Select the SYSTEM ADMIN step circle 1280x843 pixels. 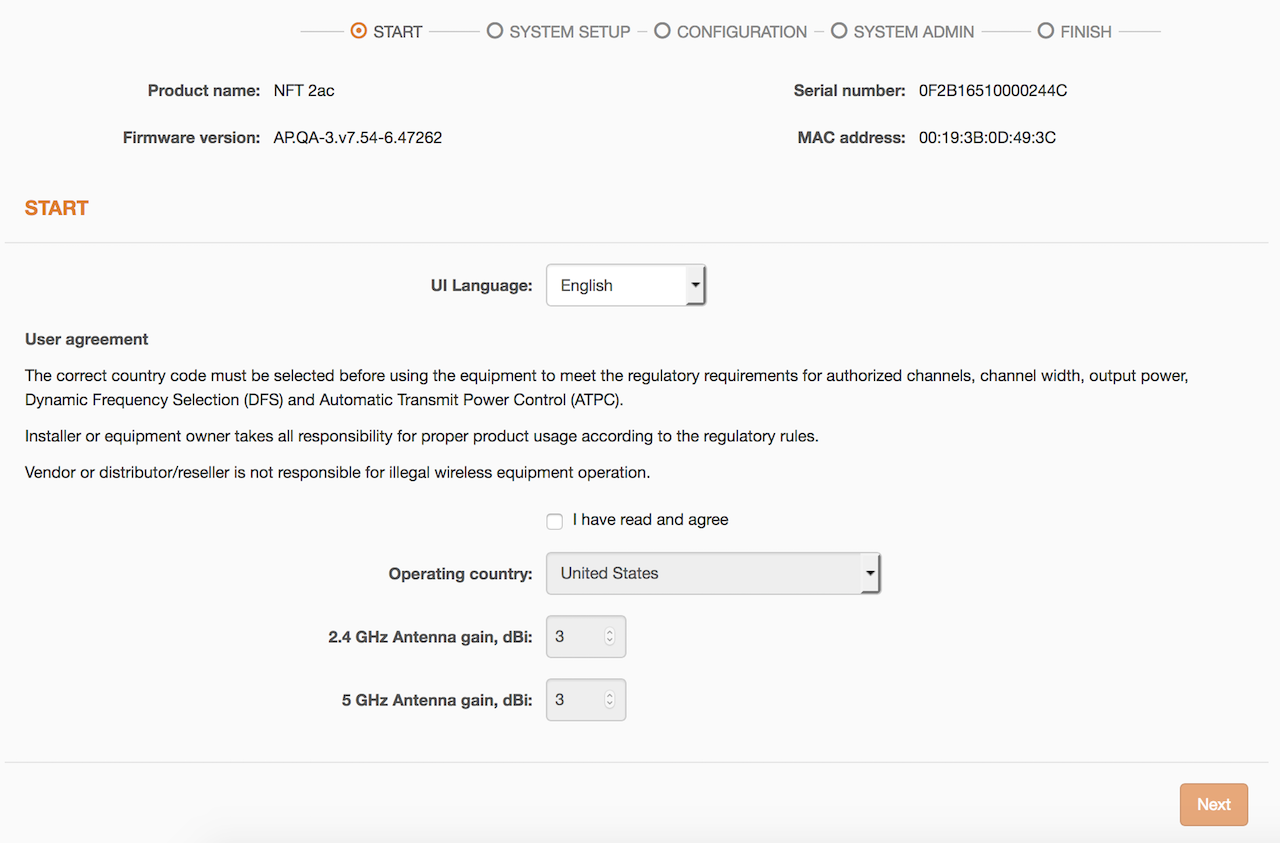click(x=838, y=31)
